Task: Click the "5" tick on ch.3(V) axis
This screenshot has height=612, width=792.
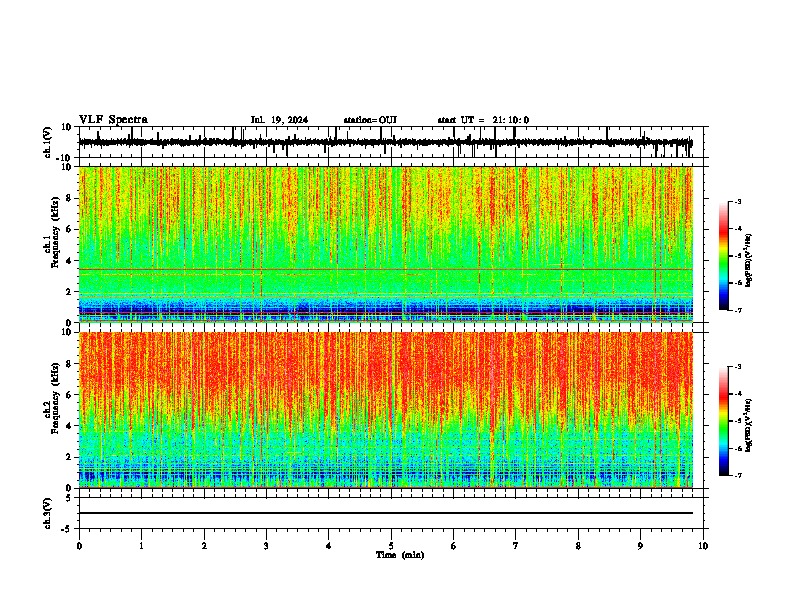Action: (69, 498)
